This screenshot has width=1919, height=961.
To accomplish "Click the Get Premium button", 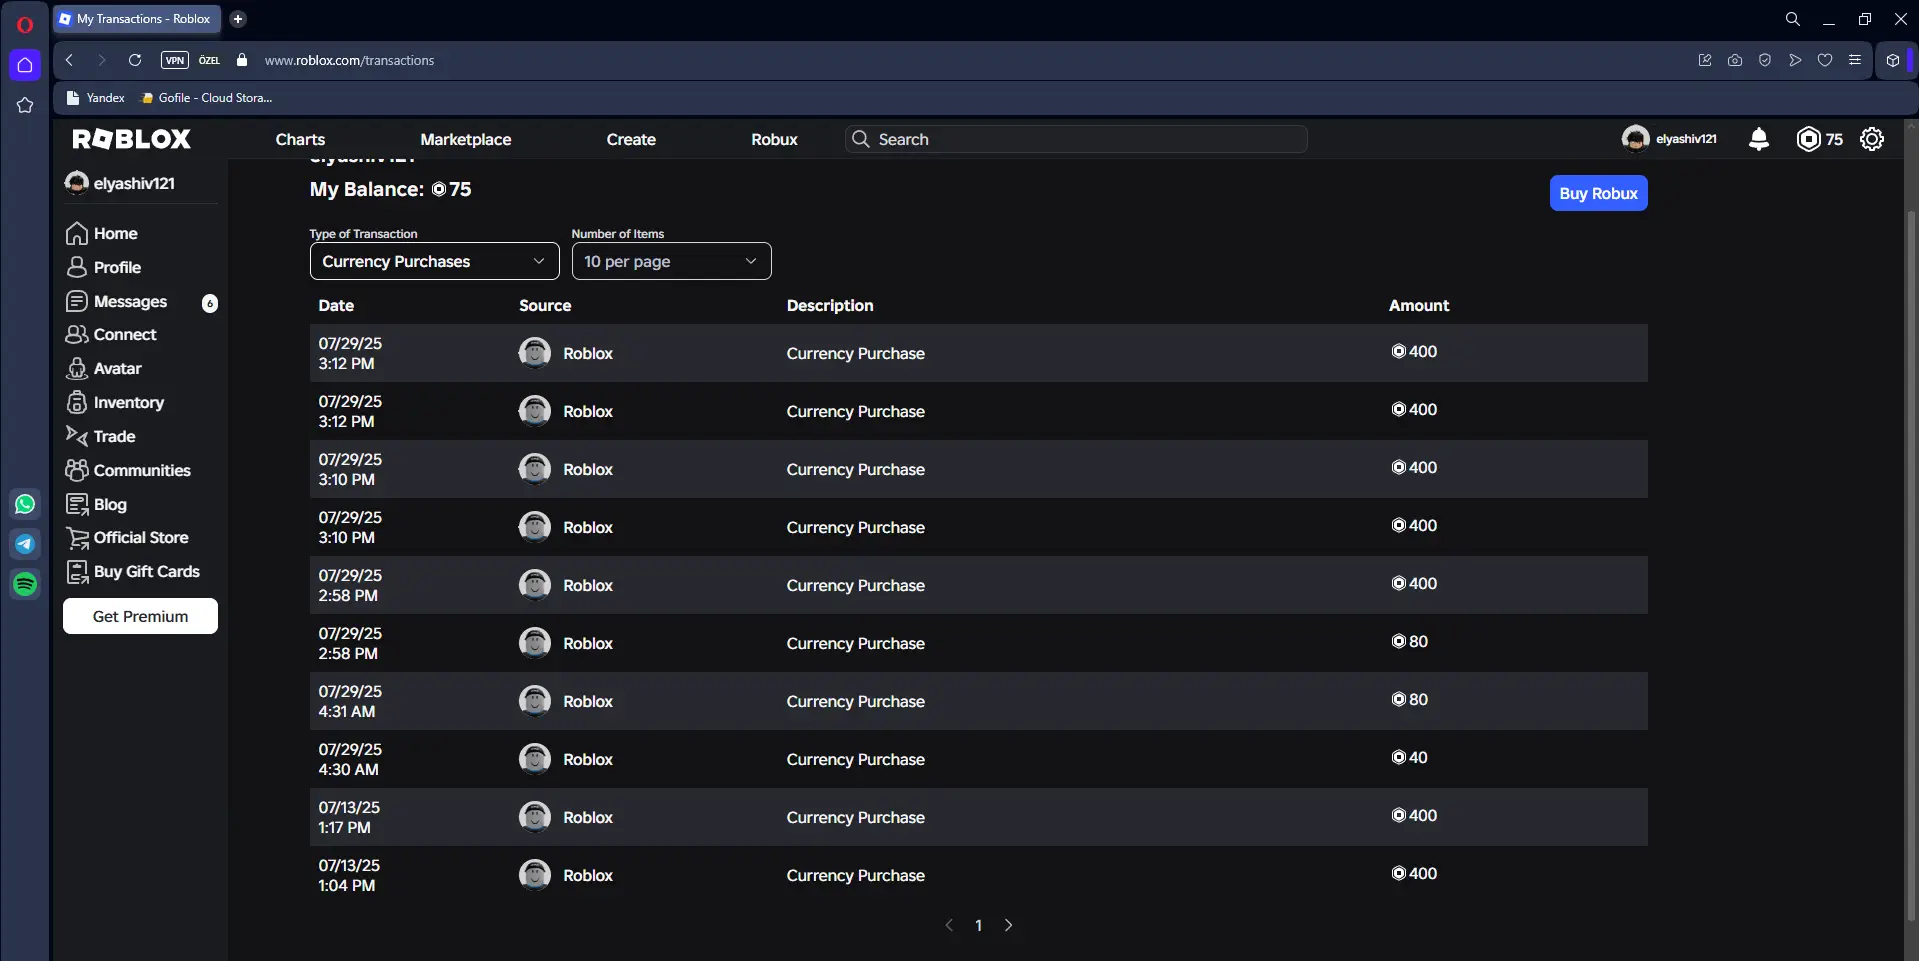I will pyautogui.click(x=140, y=616).
